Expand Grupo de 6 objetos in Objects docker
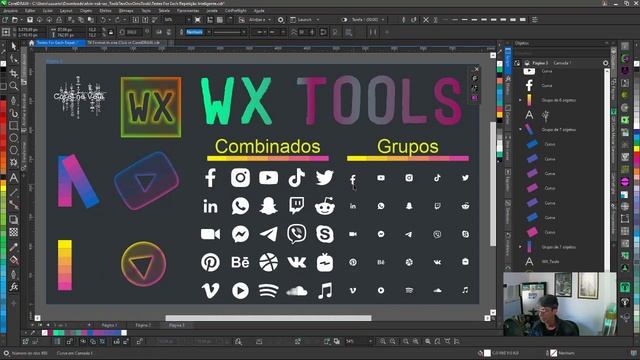 [520, 100]
